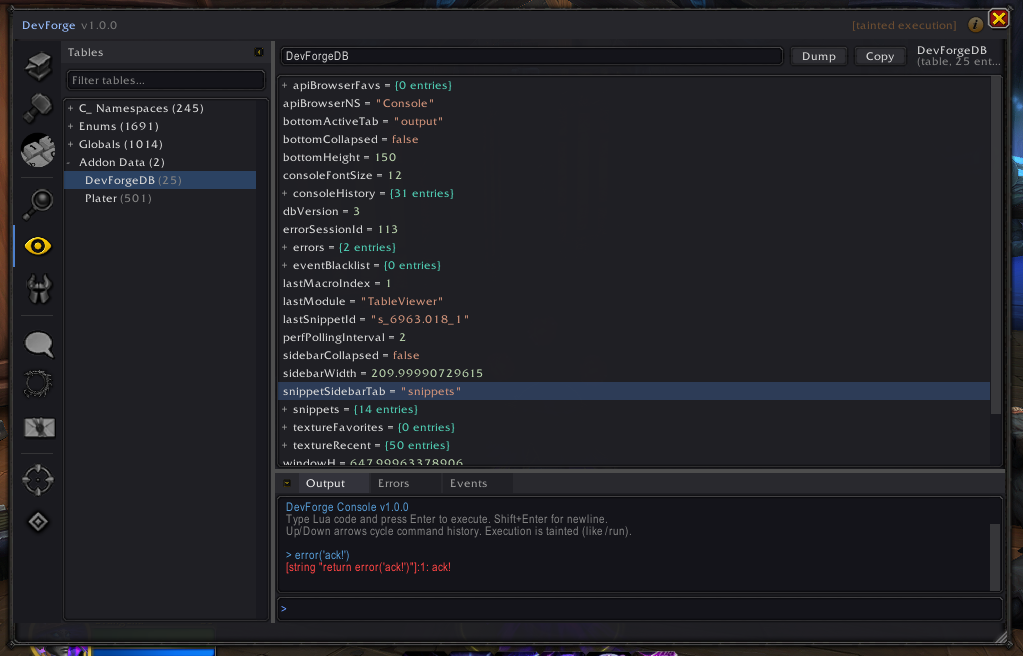Select the hammer icon in the sidebar
This screenshot has width=1023, height=656.
37,108
